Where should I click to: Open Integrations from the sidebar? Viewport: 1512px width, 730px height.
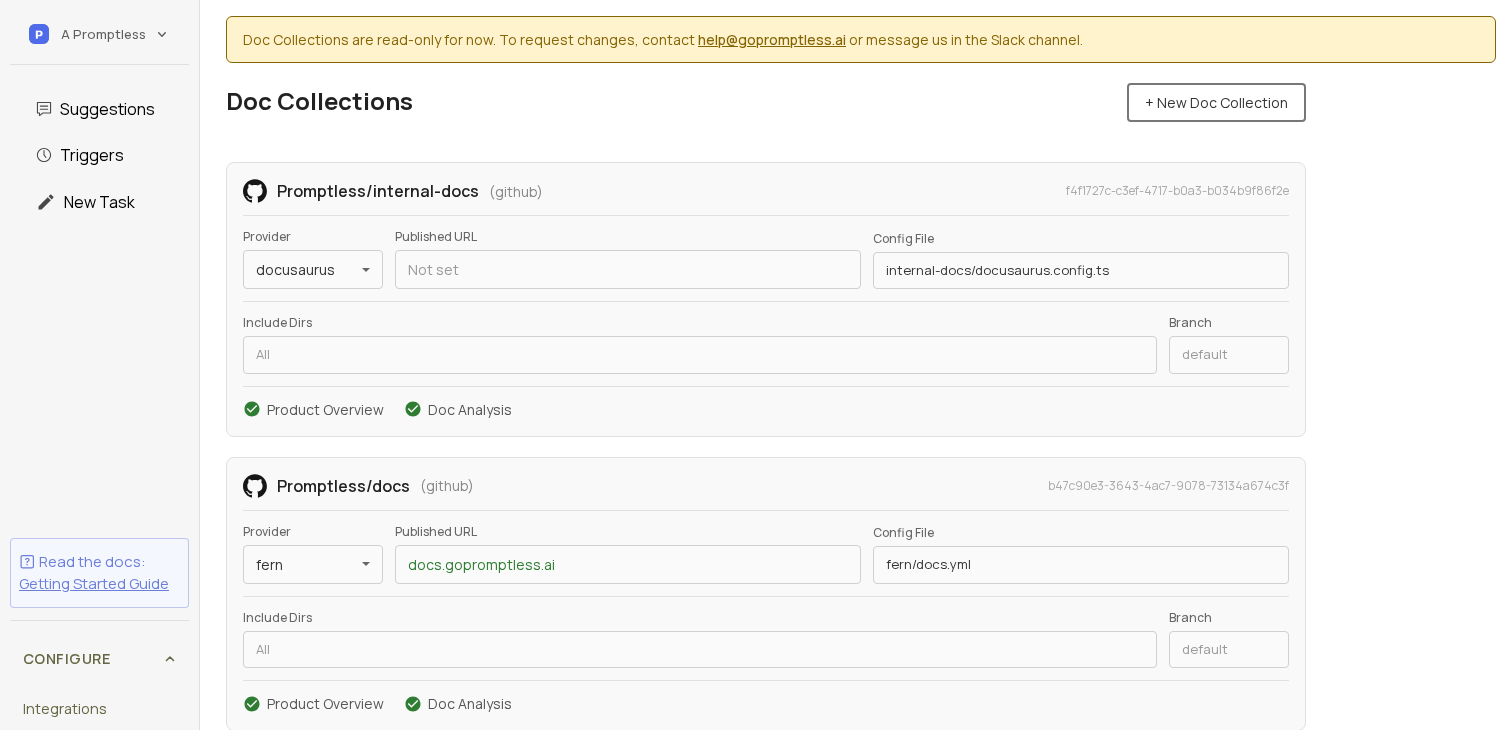click(x=64, y=708)
